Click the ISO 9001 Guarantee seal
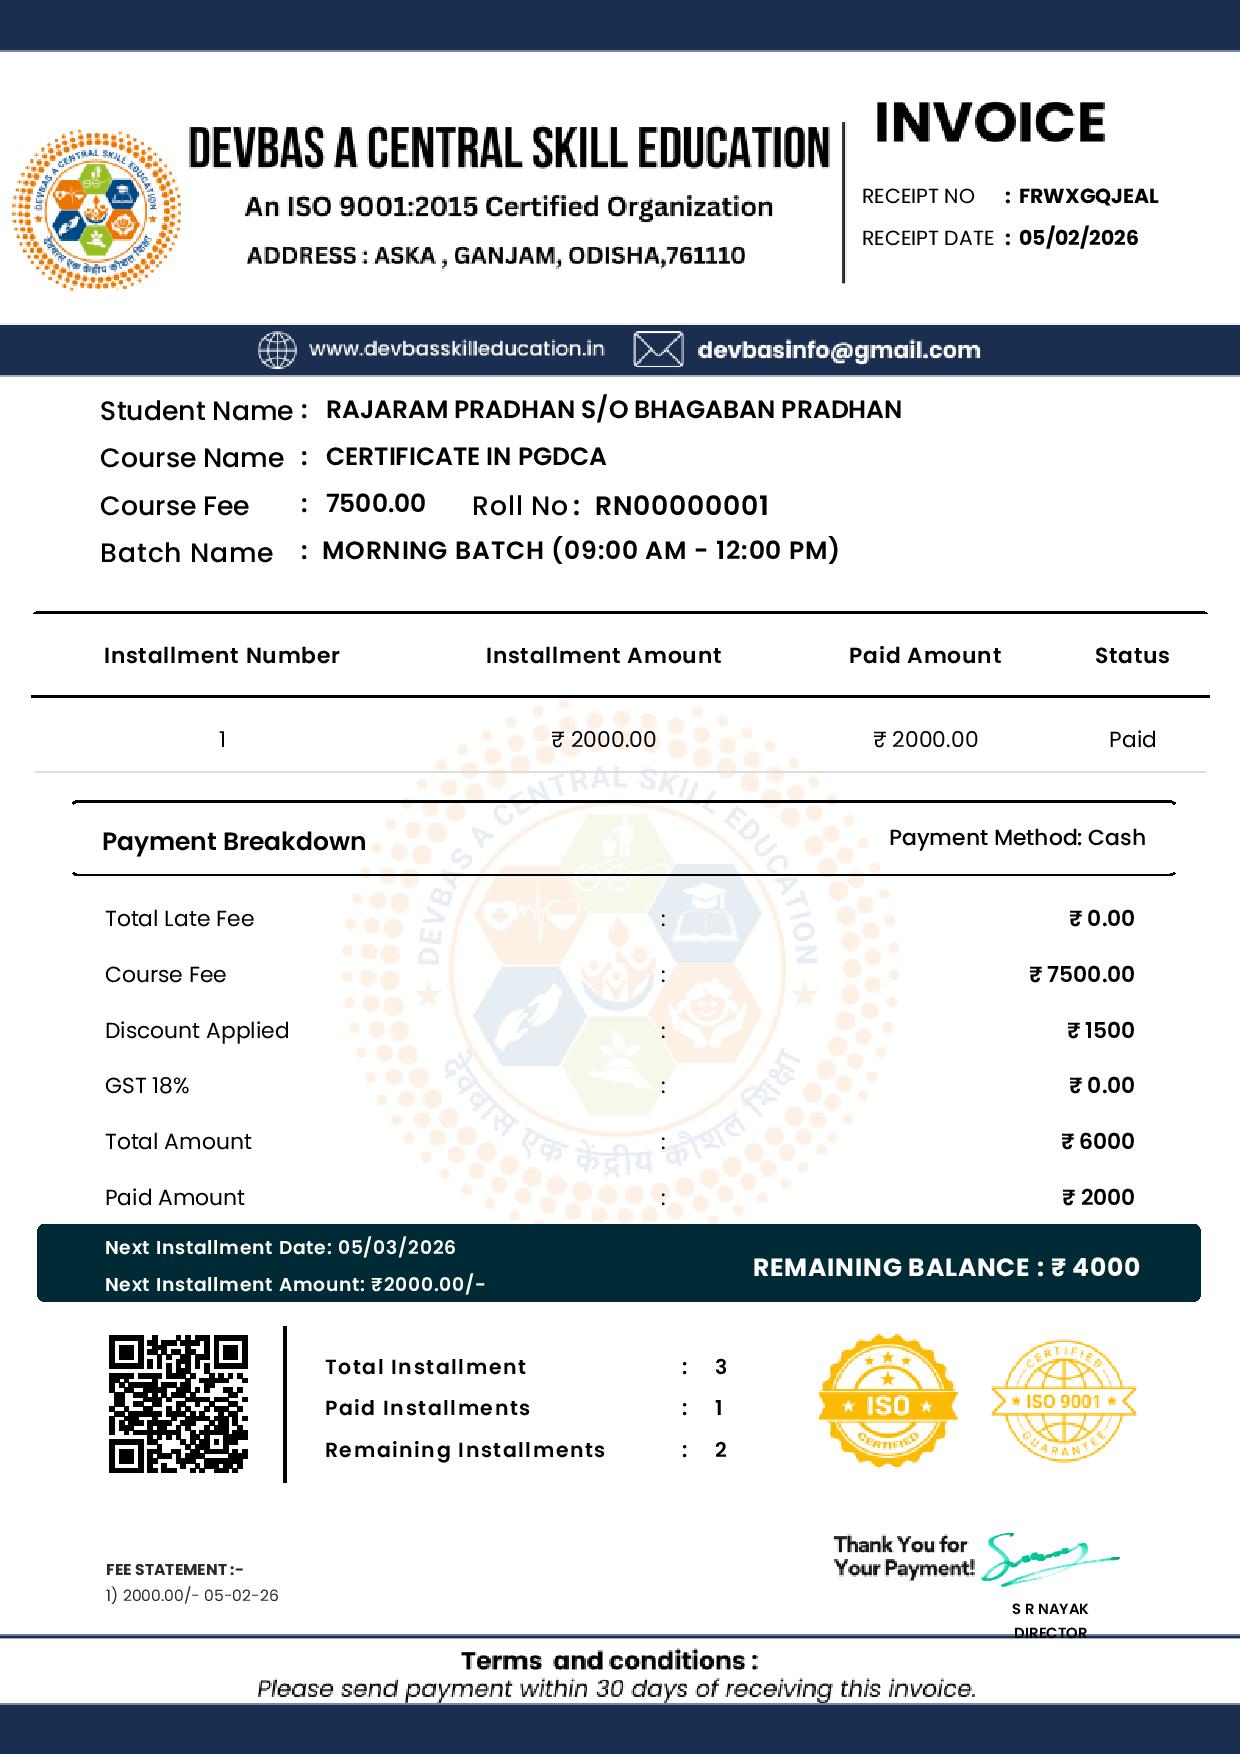The image size is (1240, 1754). click(x=1063, y=1401)
